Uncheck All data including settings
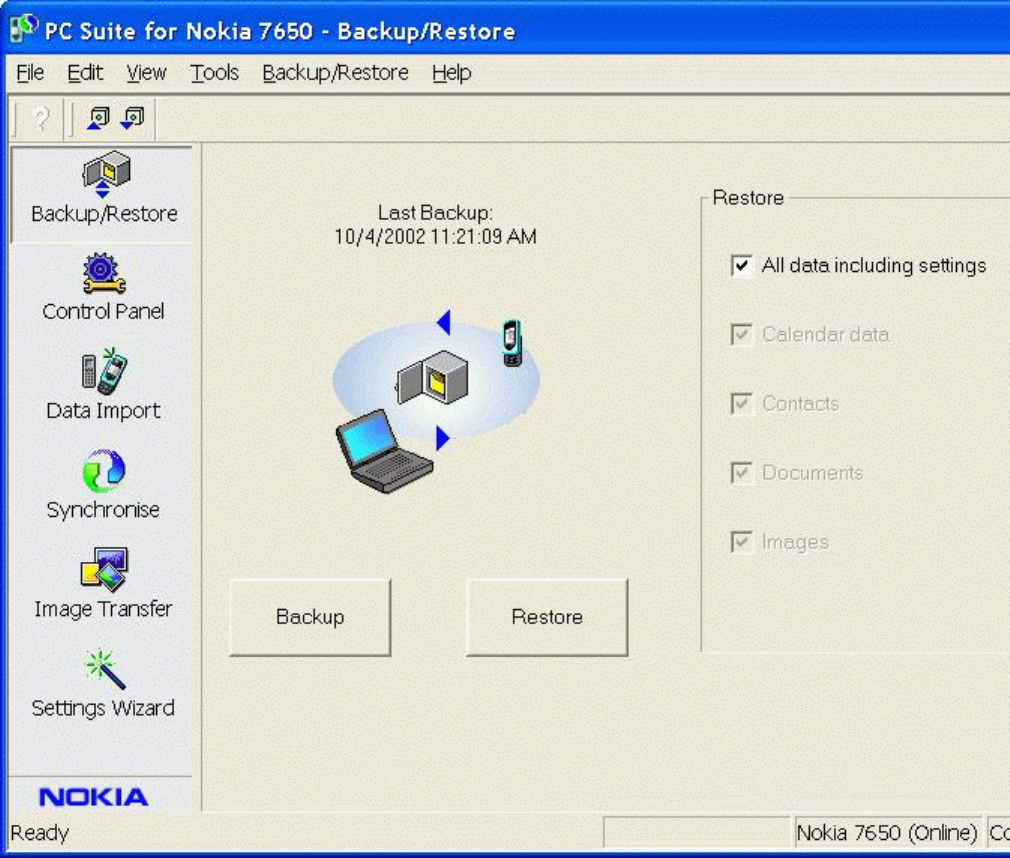Viewport: 1010px width, 858px height. click(x=741, y=265)
